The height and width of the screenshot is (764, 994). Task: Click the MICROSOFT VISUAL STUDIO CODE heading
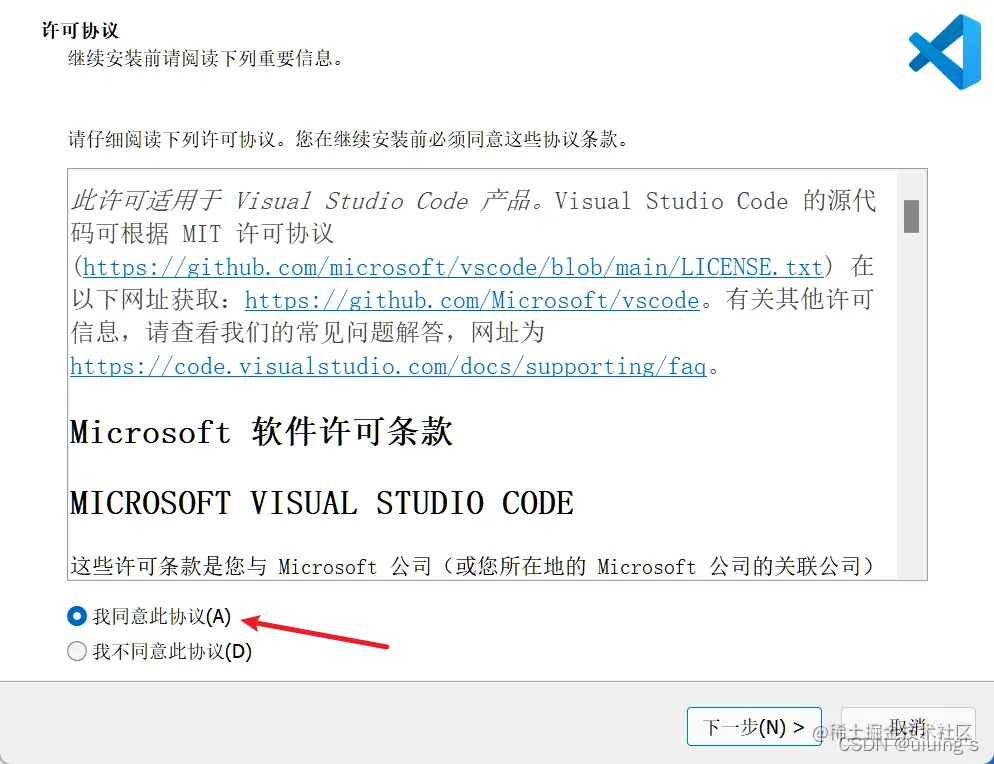coord(321,503)
